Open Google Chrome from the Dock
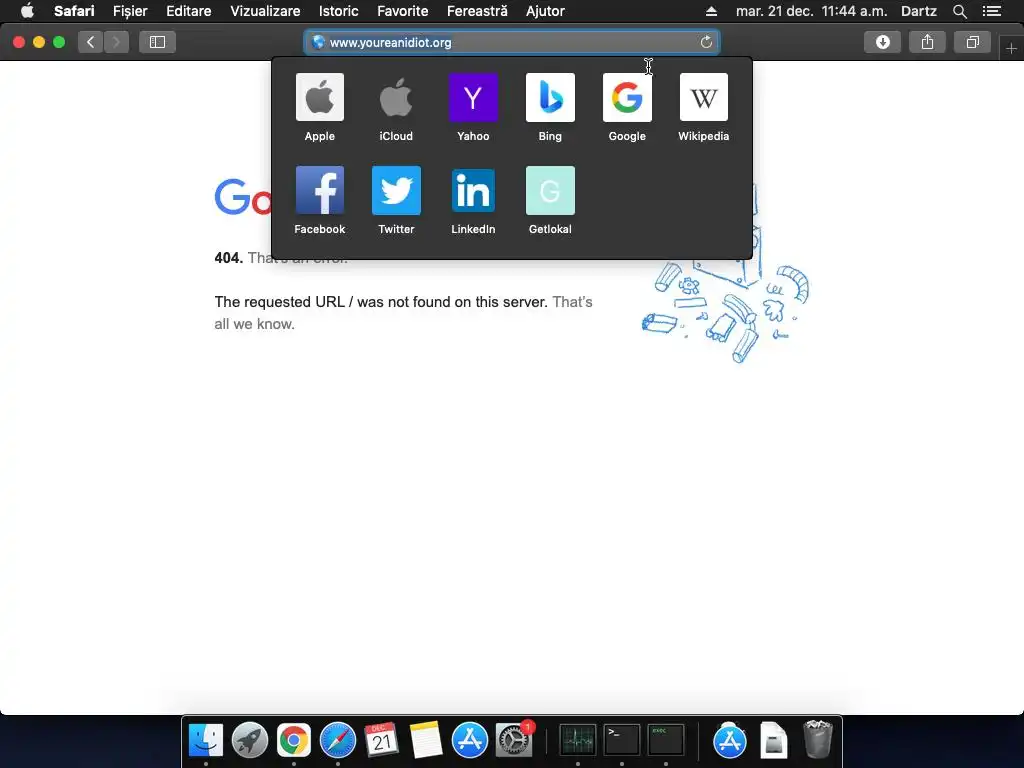This screenshot has height=768, width=1024. click(x=294, y=741)
